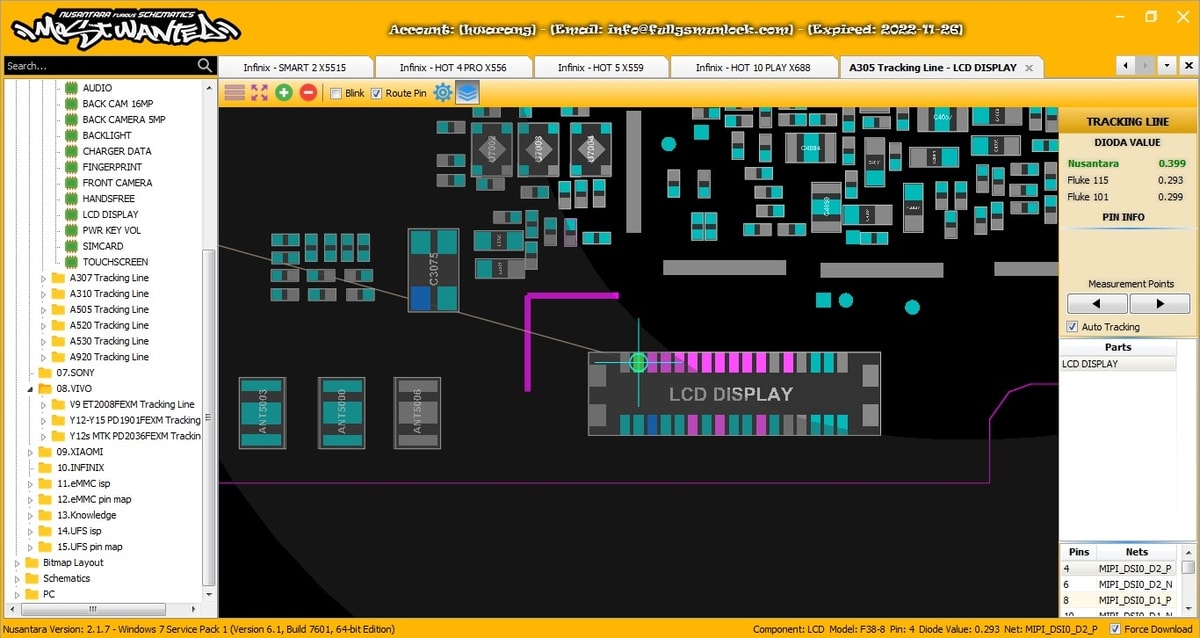Select BACK CAMERA 5MP item

[x=124, y=120]
